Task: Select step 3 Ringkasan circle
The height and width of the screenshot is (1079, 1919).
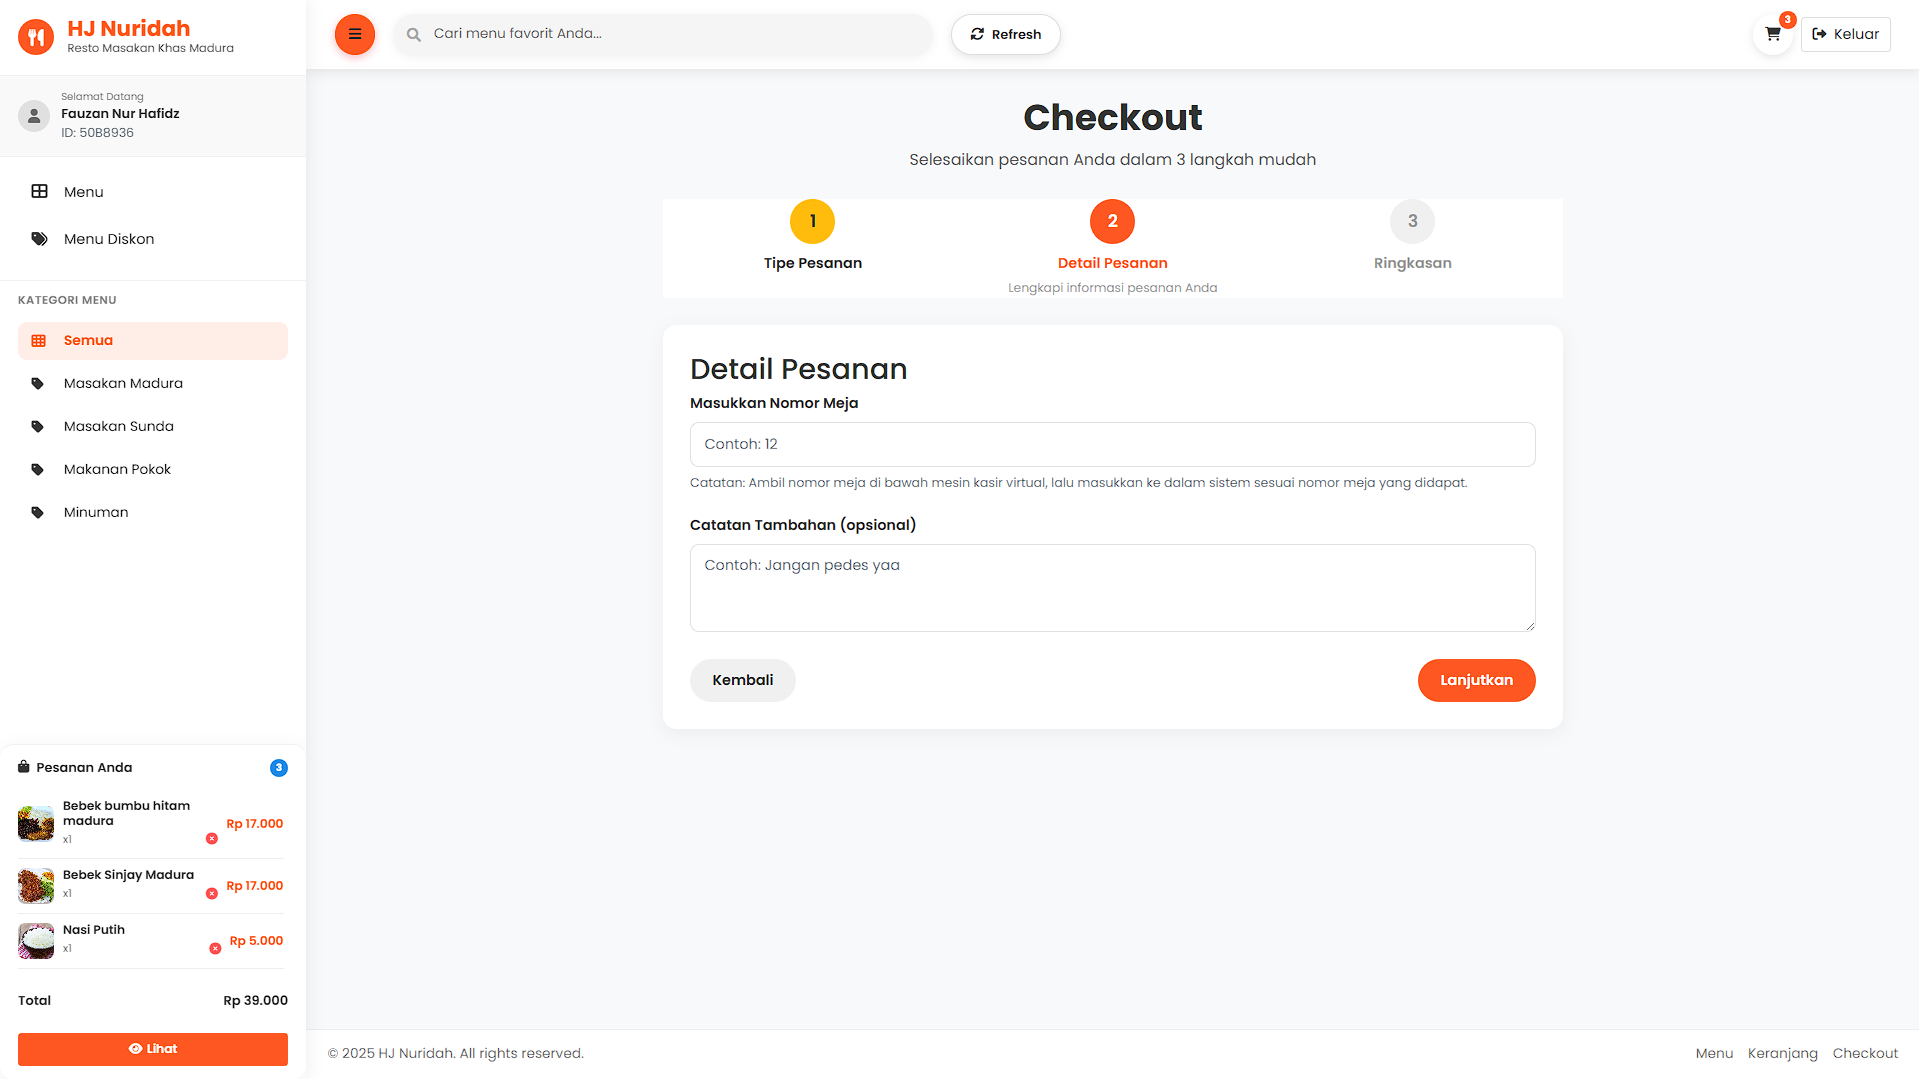Action: click(x=1412, y=221)
